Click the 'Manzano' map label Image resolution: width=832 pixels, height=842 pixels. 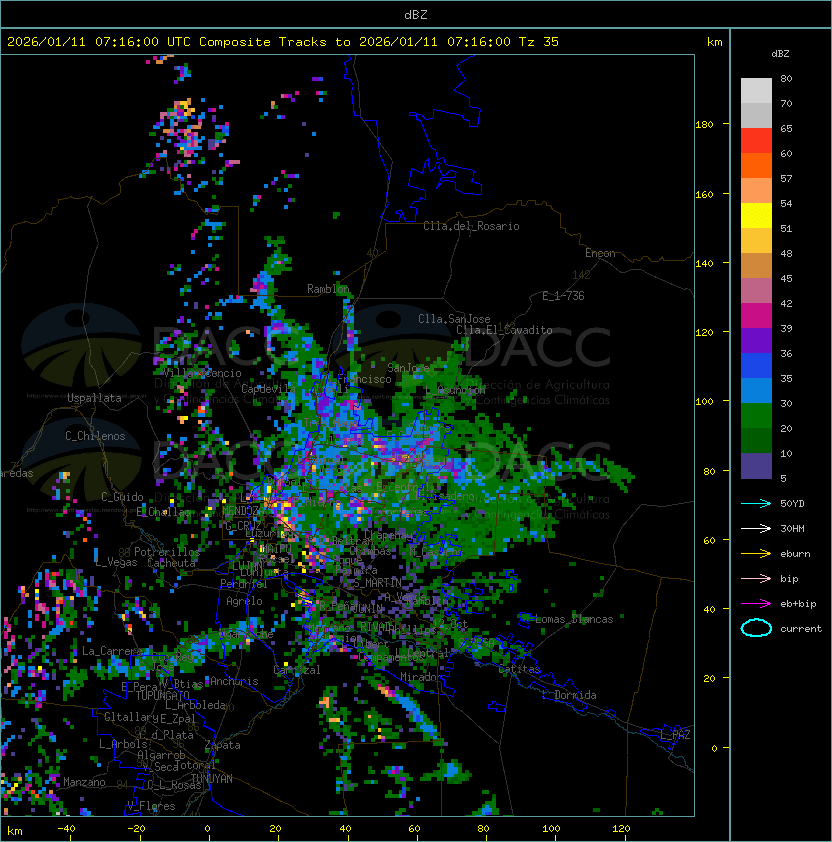tap(84, 782)
